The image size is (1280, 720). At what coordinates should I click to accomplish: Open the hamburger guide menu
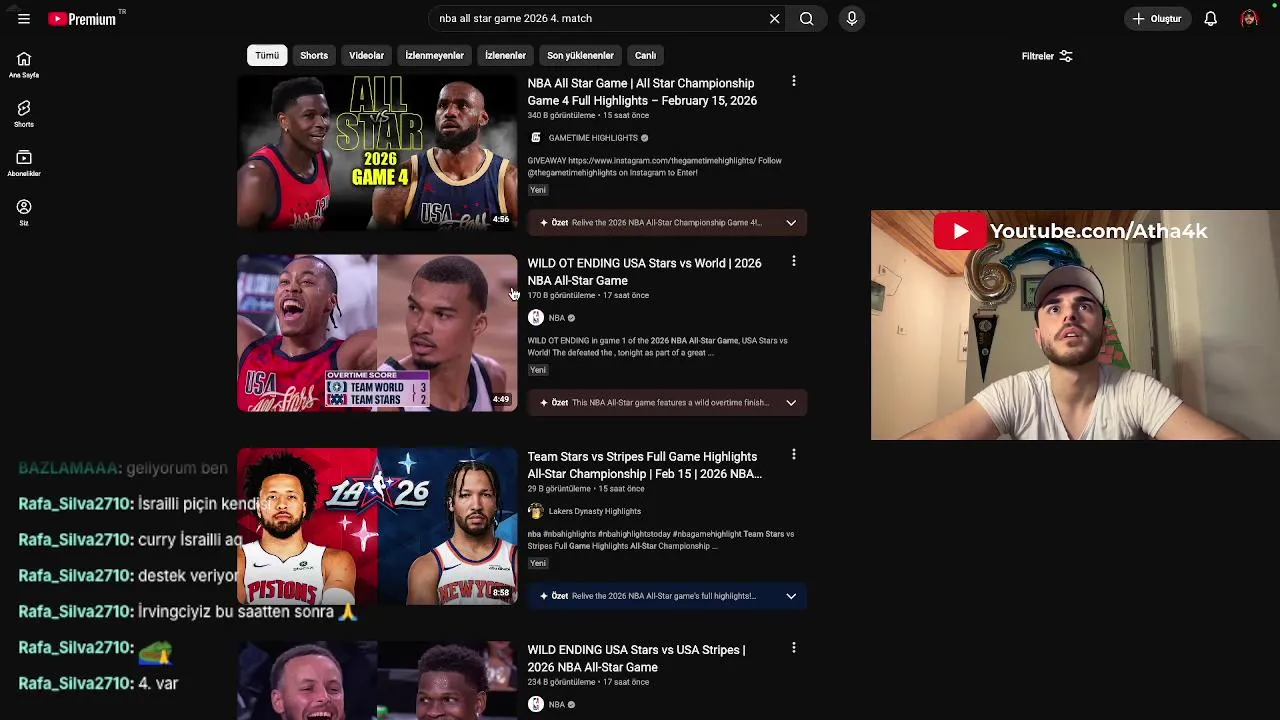click(x=24, y=18)
